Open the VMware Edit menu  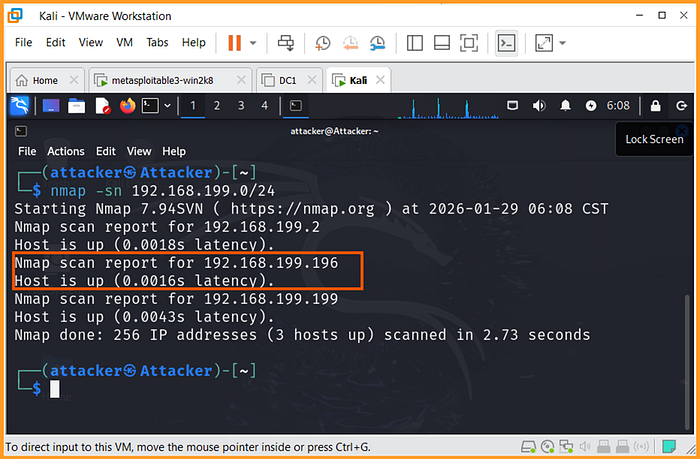click(x=55, y=42)
